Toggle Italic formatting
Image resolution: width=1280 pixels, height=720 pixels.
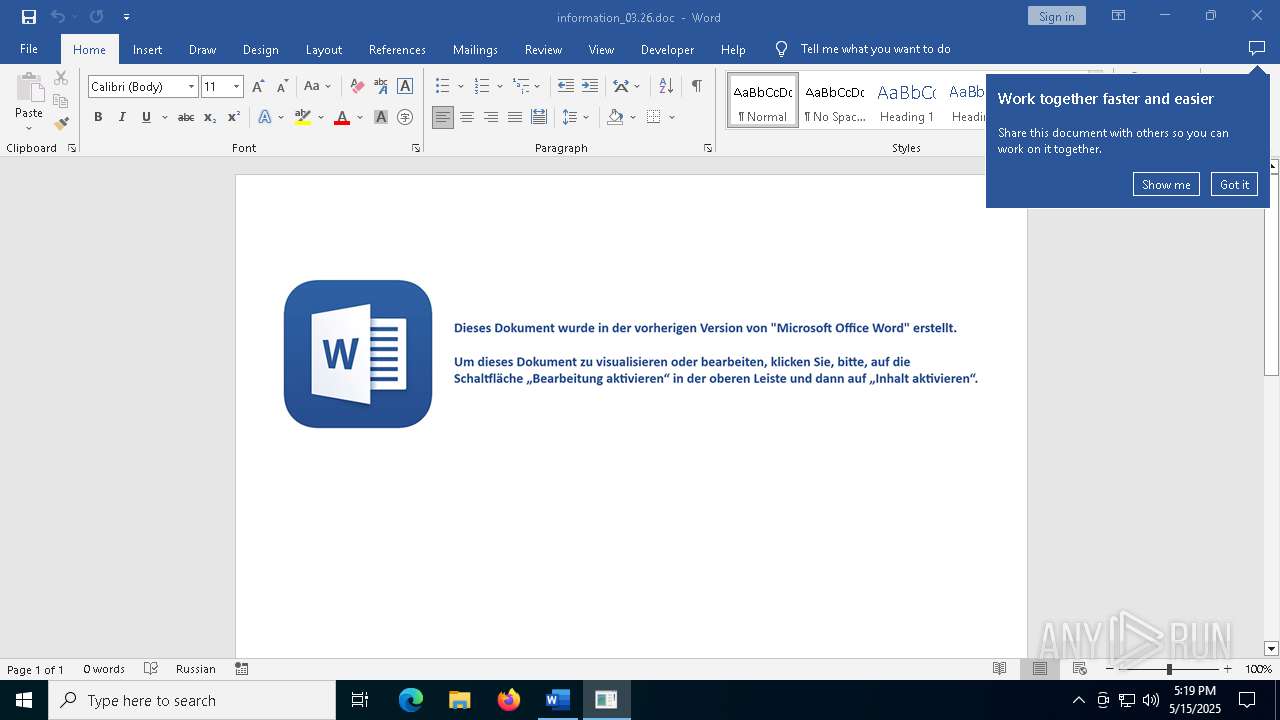point(122,117)
